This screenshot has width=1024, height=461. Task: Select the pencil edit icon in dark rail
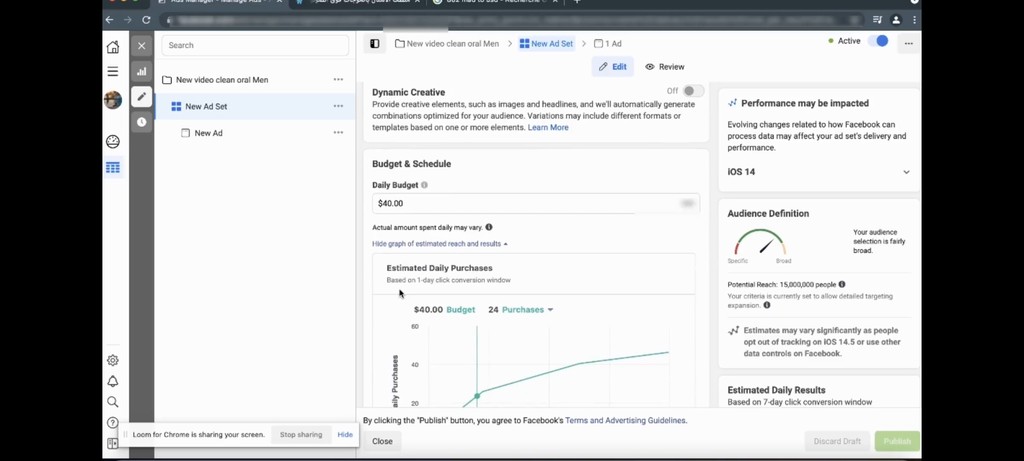coord(142,97)
